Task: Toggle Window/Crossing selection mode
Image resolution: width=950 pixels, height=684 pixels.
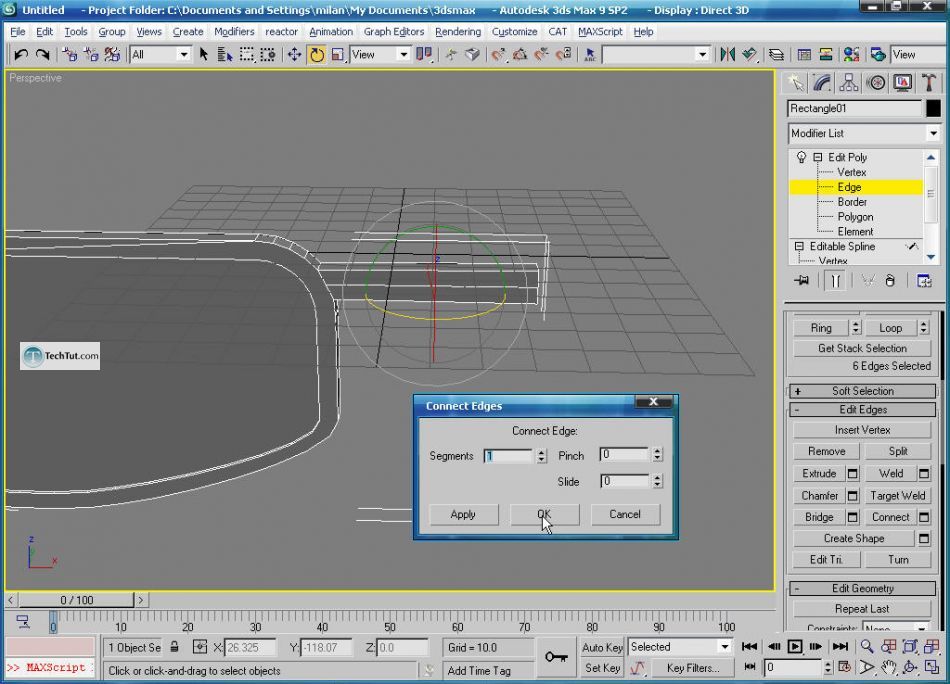Action: [x=268, y=55]
